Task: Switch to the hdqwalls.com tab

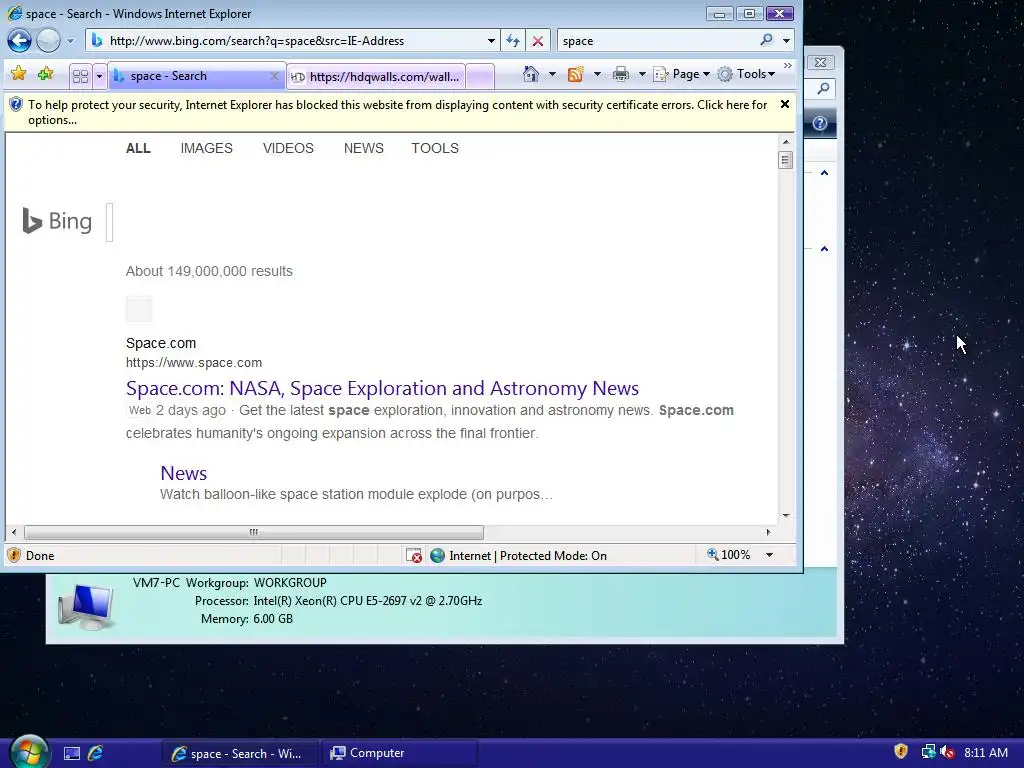Action: [376, 76]
